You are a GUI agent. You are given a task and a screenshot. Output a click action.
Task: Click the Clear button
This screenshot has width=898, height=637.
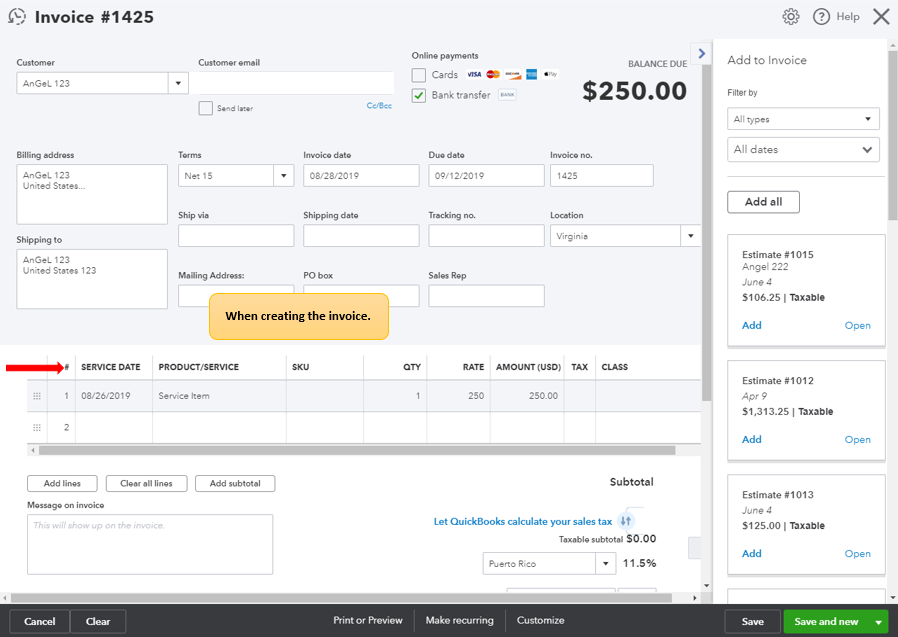tap(98, 622)
